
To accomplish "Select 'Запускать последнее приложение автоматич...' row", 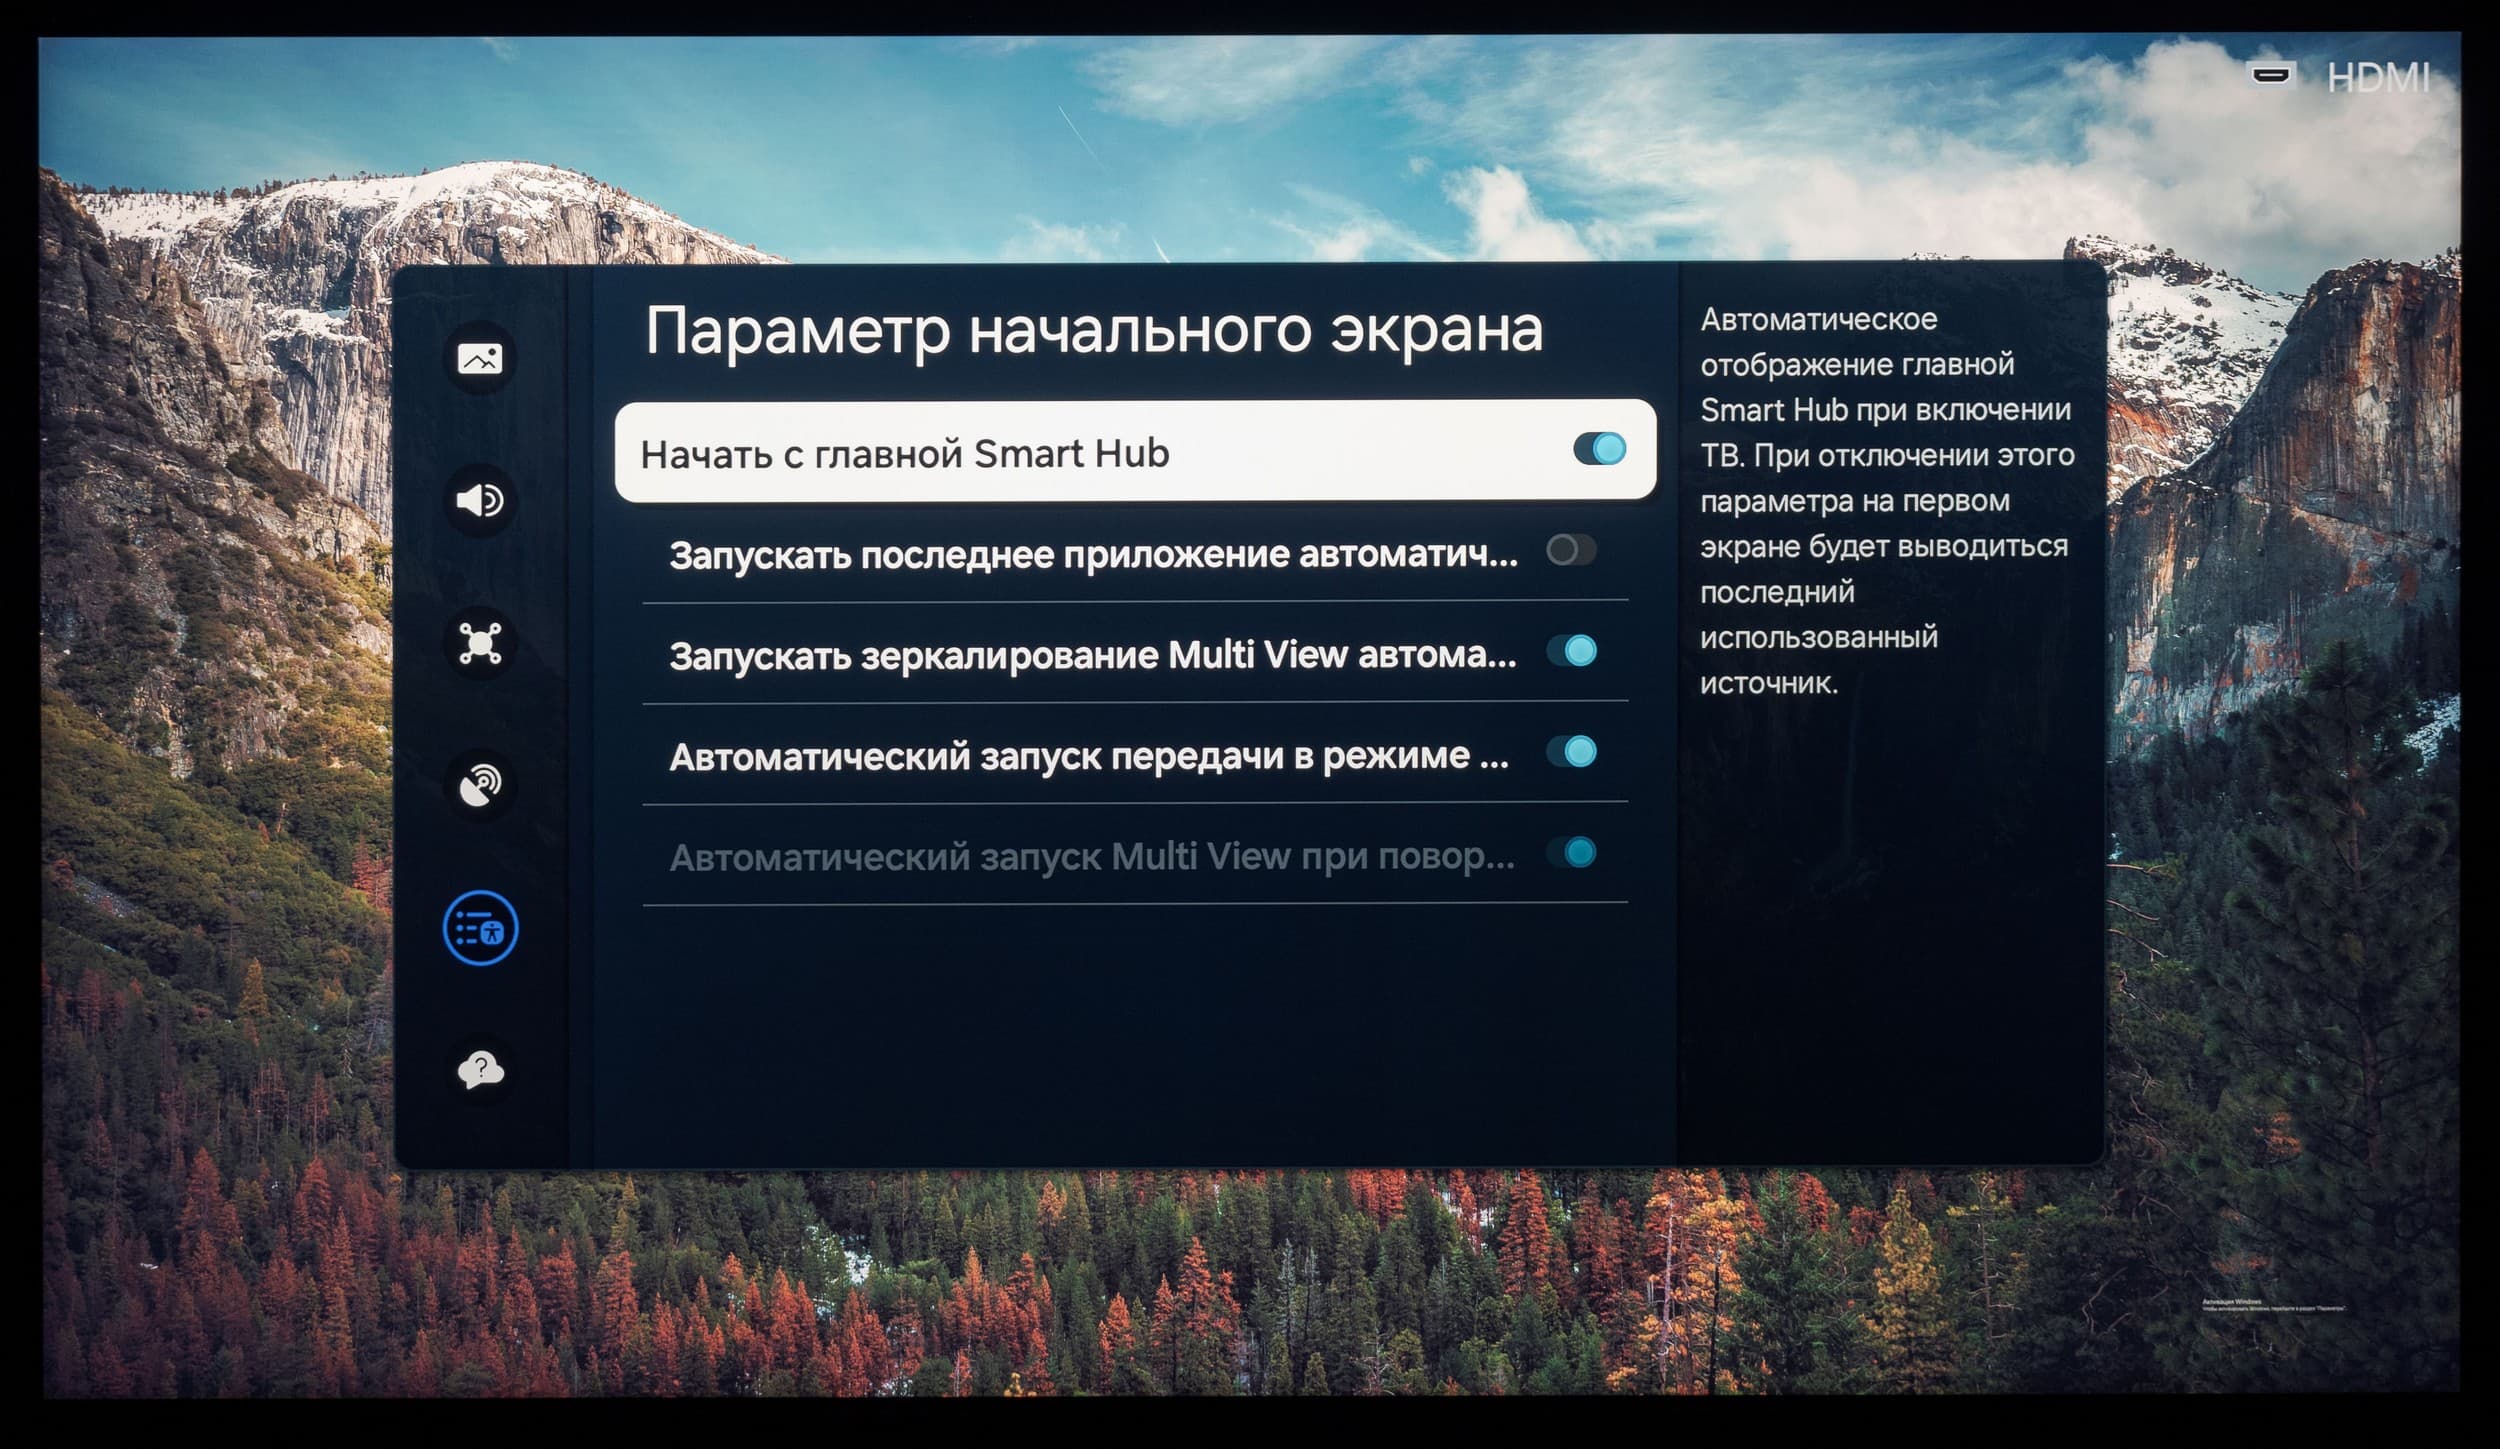I will (1092, 555).
